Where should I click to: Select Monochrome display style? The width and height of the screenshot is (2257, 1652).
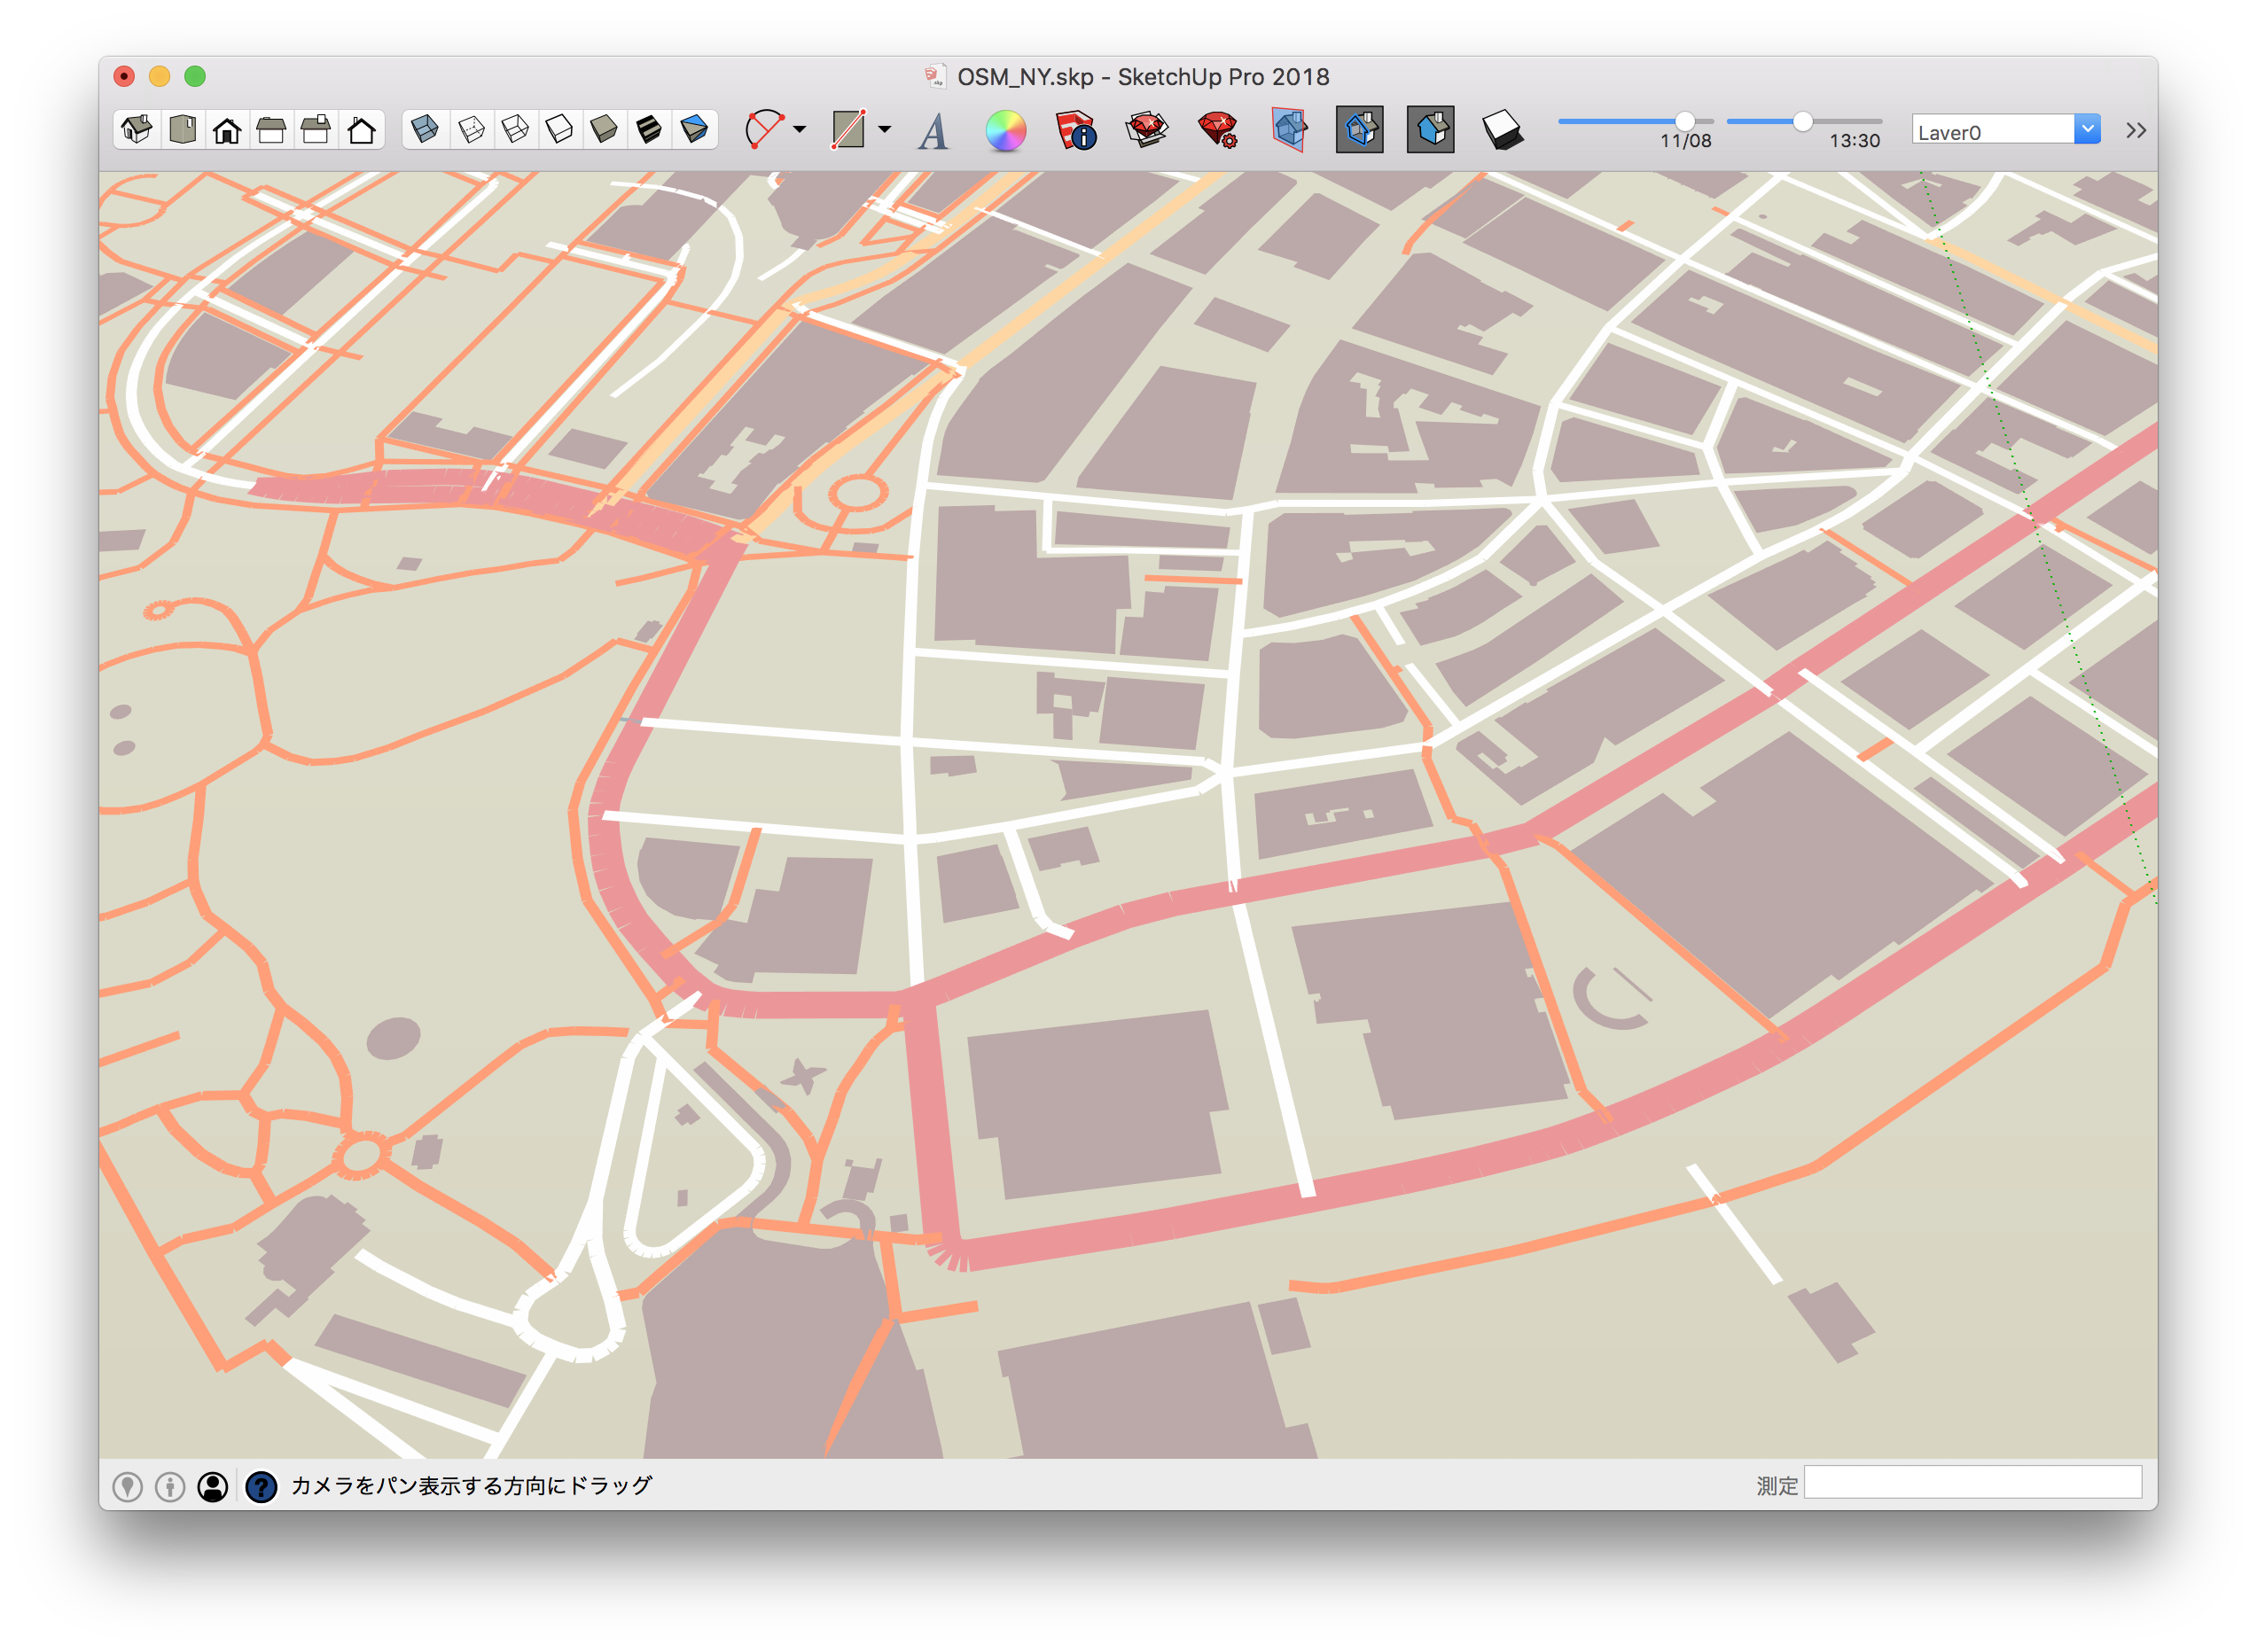point(694,130)
